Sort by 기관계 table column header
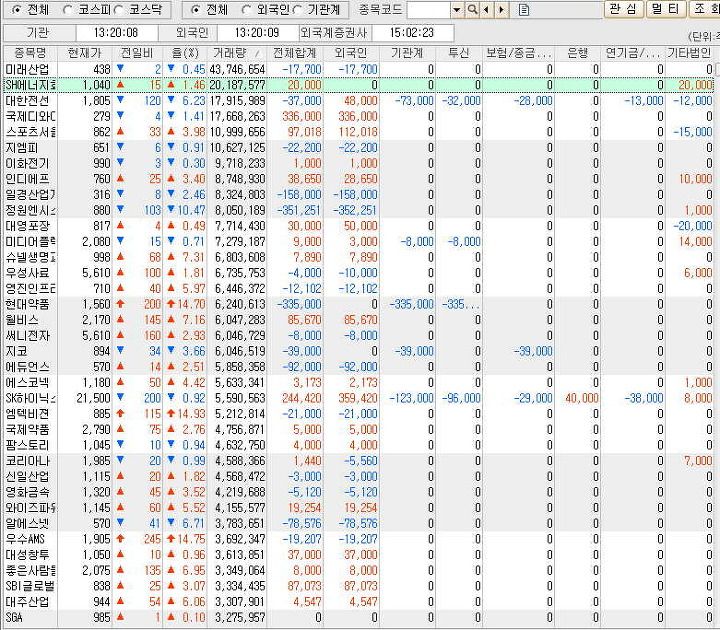 [x=407, y=53]
